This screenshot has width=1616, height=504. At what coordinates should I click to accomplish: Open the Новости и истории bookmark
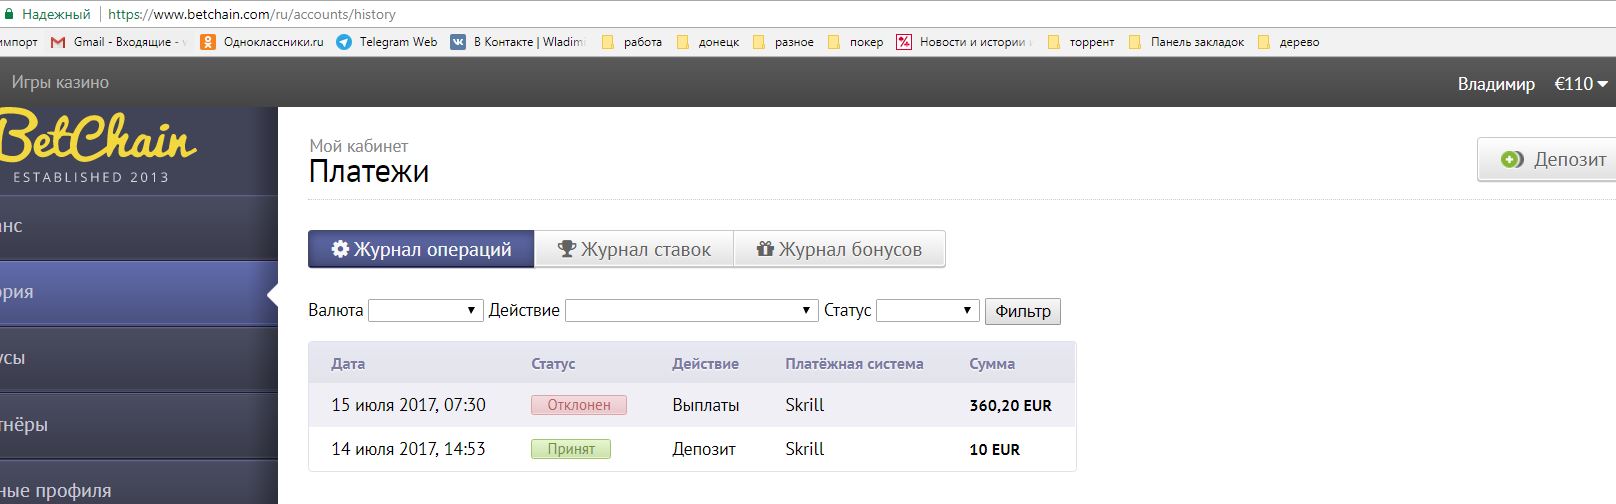click(x=963, y=42)
